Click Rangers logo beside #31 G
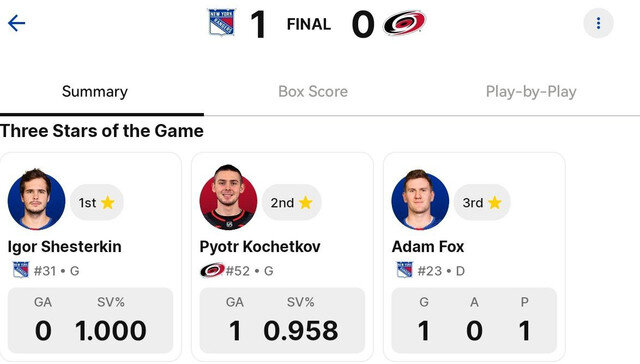 [21, 270]
